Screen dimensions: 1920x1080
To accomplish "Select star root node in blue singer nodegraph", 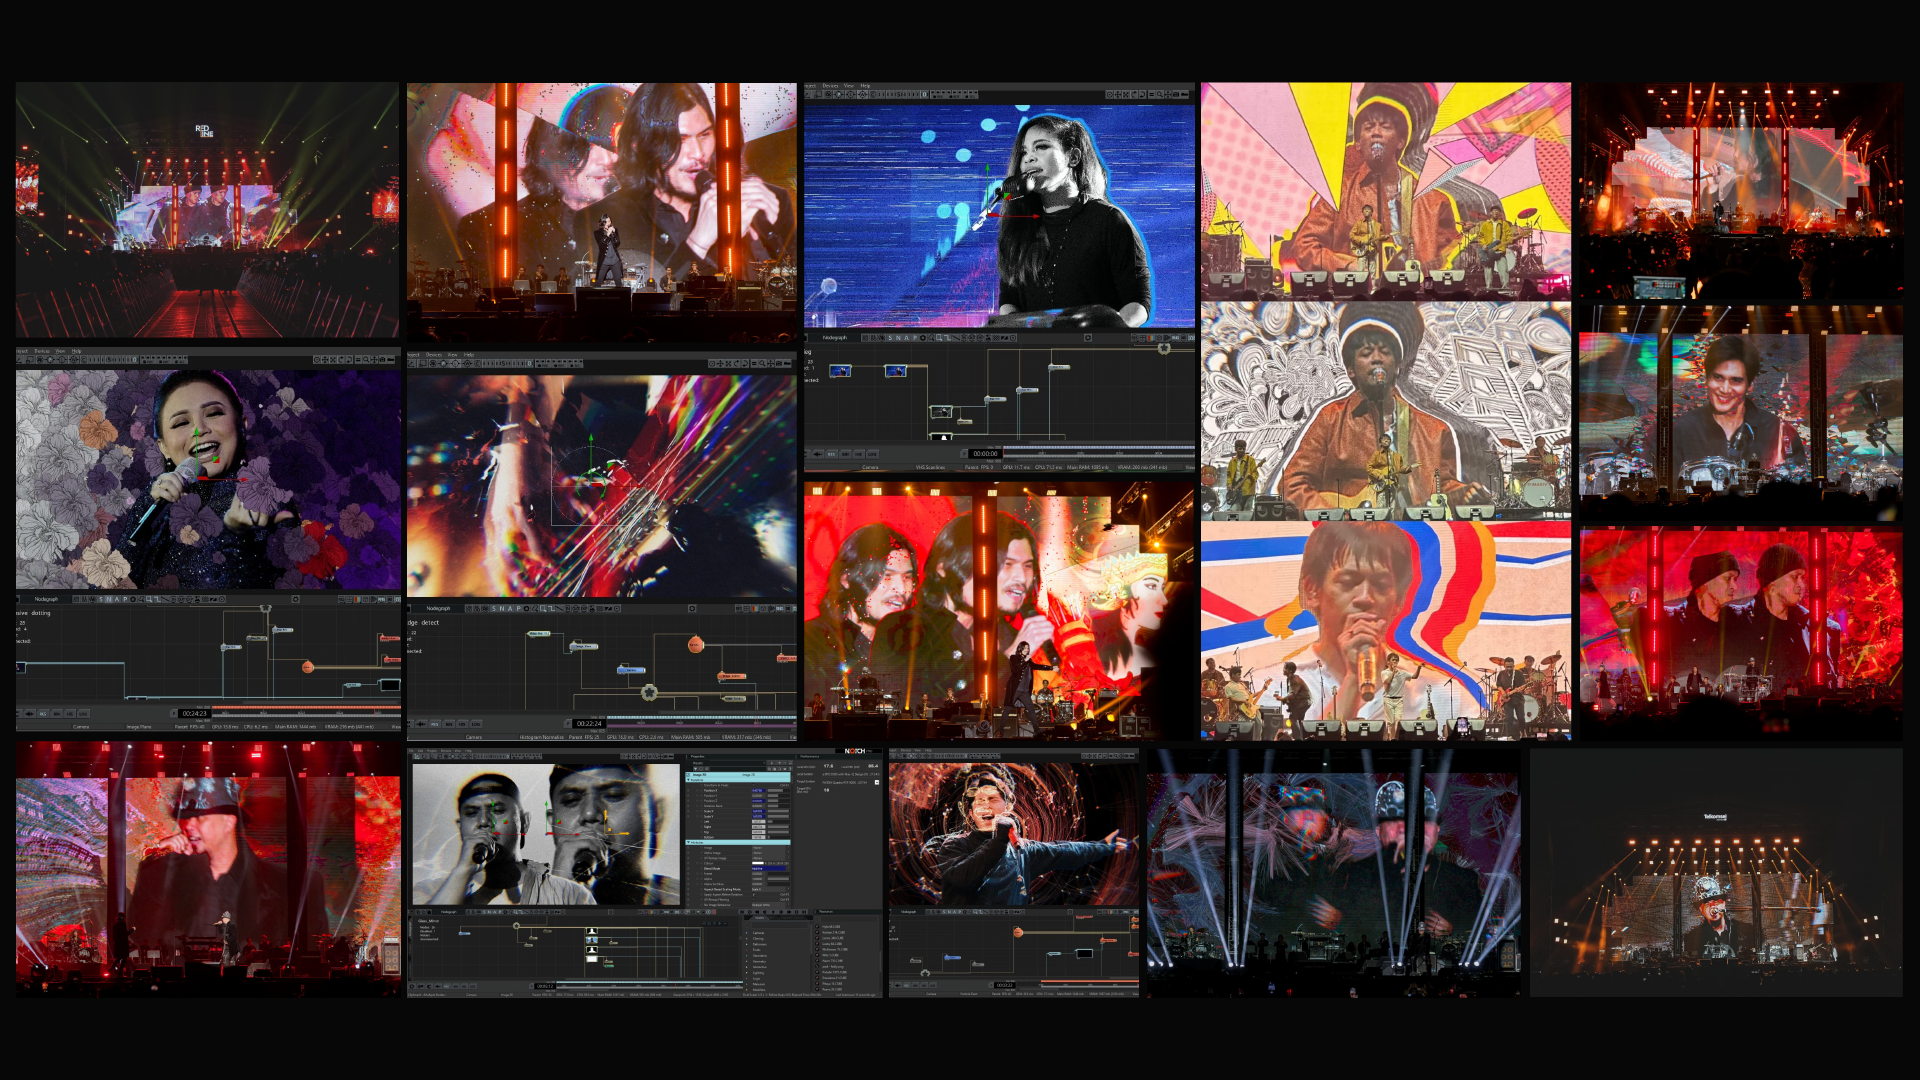I will tap(1164, 348).
